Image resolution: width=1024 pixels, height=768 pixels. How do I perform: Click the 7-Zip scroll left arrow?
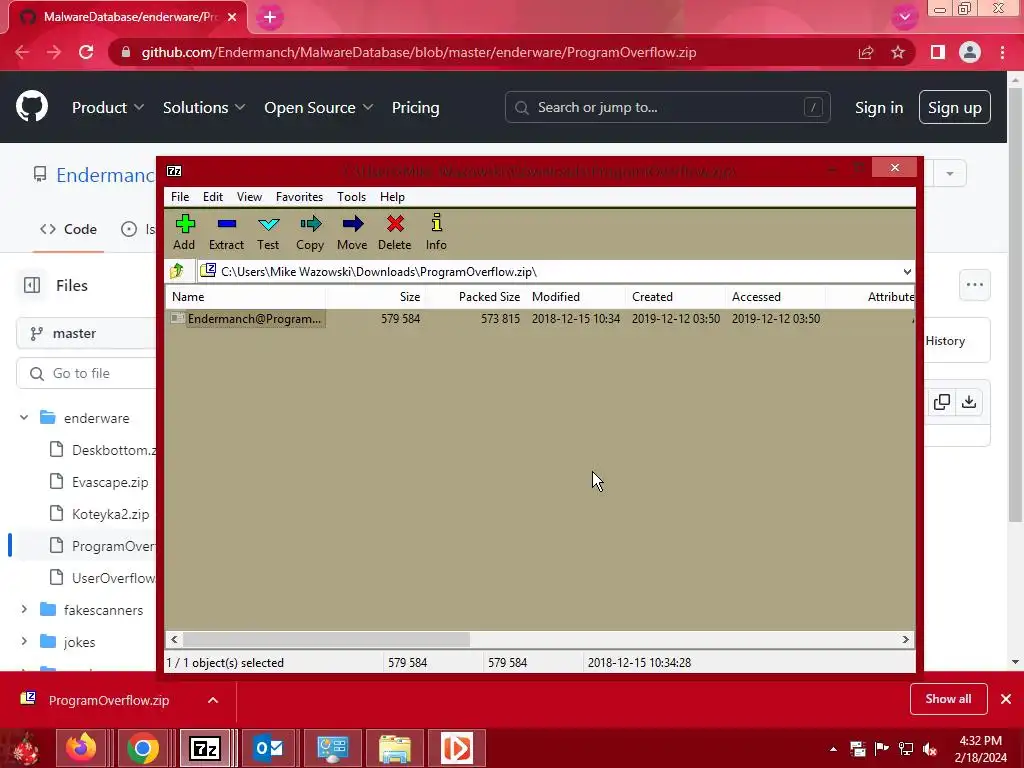[174, 639]
